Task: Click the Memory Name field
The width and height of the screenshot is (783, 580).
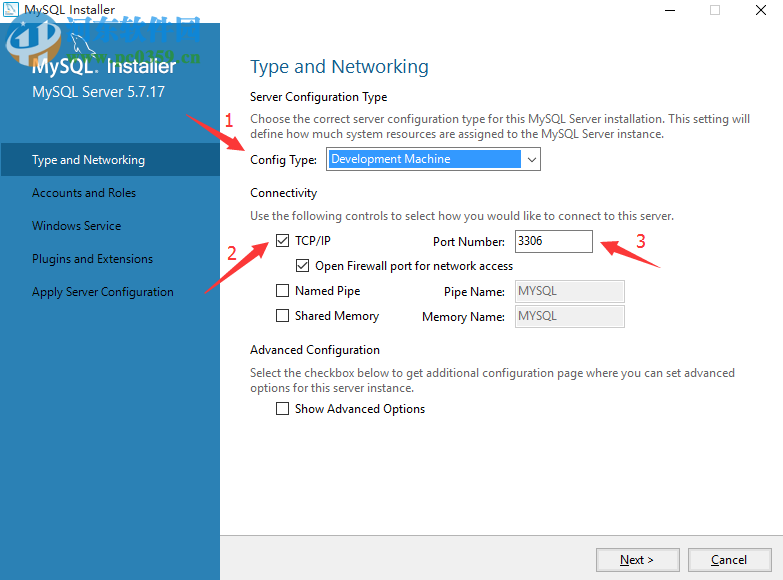Action: (x=570, y=316)
